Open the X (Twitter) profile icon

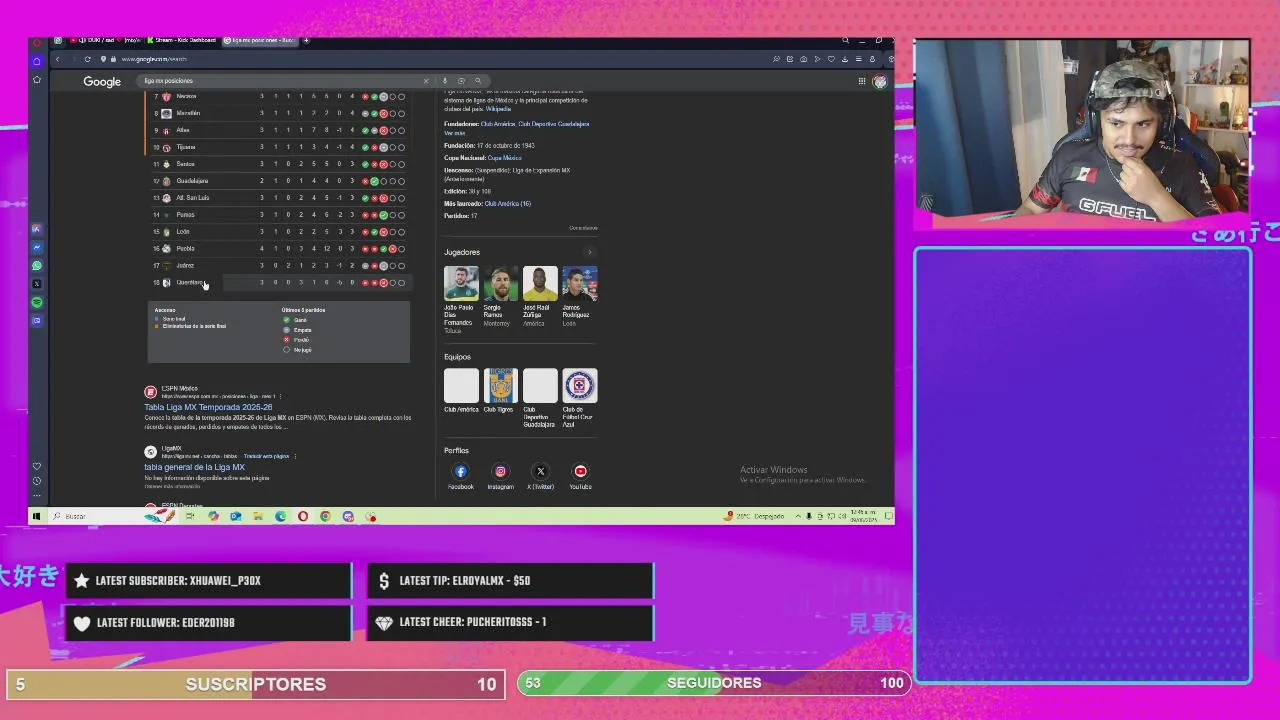coord(540,471)
